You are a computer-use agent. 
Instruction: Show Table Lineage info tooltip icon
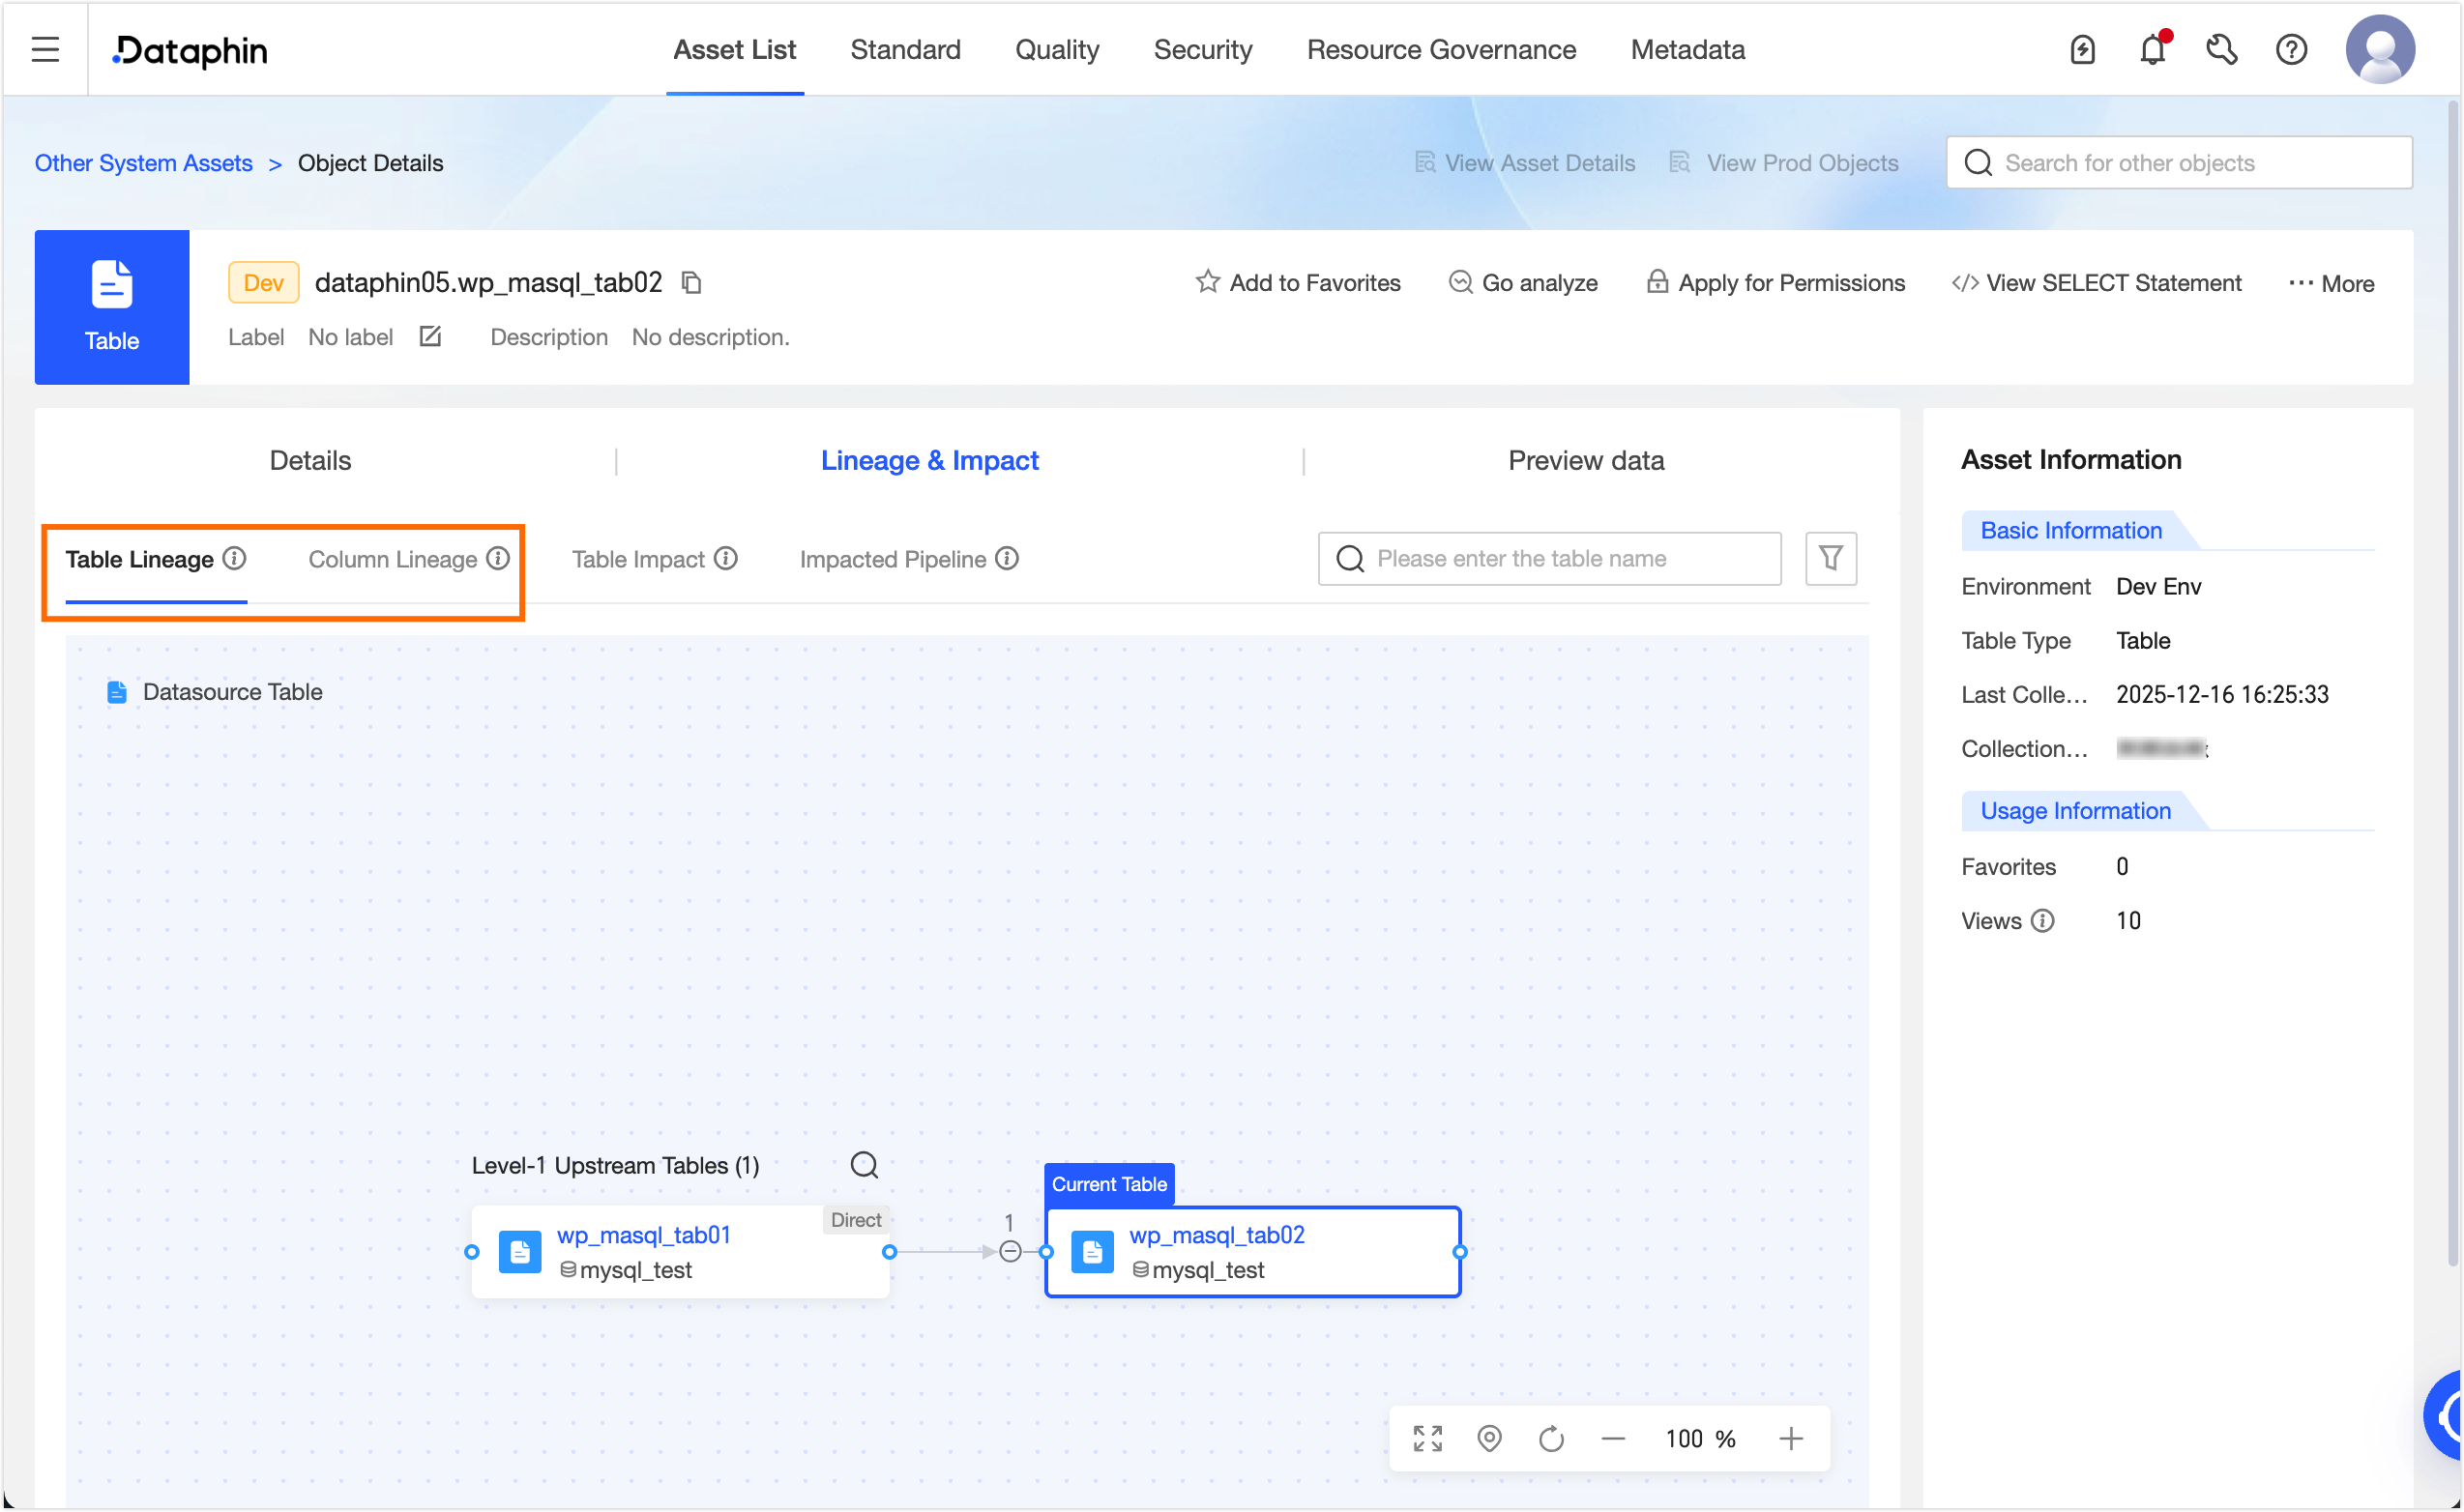coord(234,558)
